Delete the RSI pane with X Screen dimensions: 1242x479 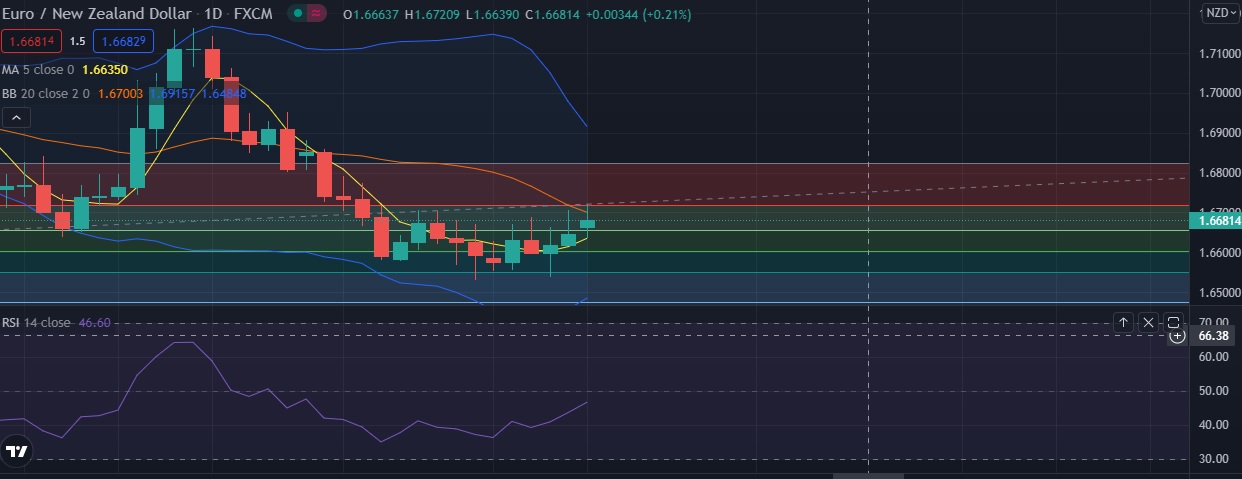[x=1148, y=322]
